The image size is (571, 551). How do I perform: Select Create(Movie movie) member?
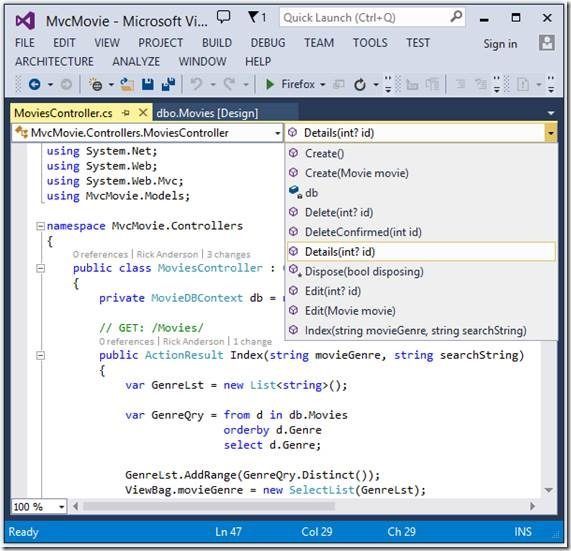pos(421,173)
